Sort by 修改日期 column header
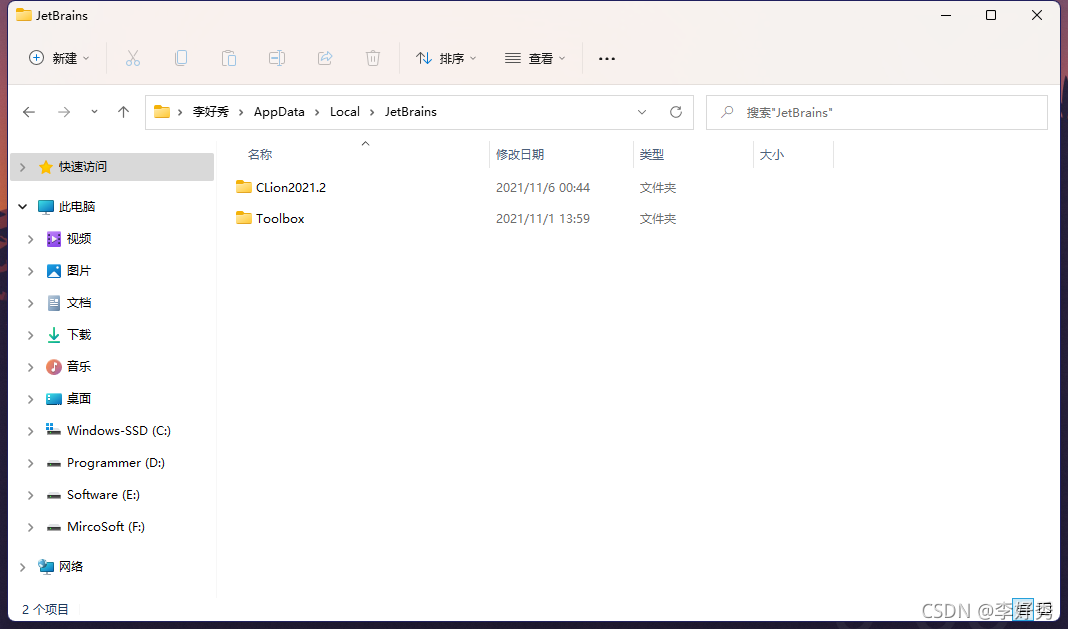The width and height of the screenshot is (1068, 629). click(x=520, y=155)
